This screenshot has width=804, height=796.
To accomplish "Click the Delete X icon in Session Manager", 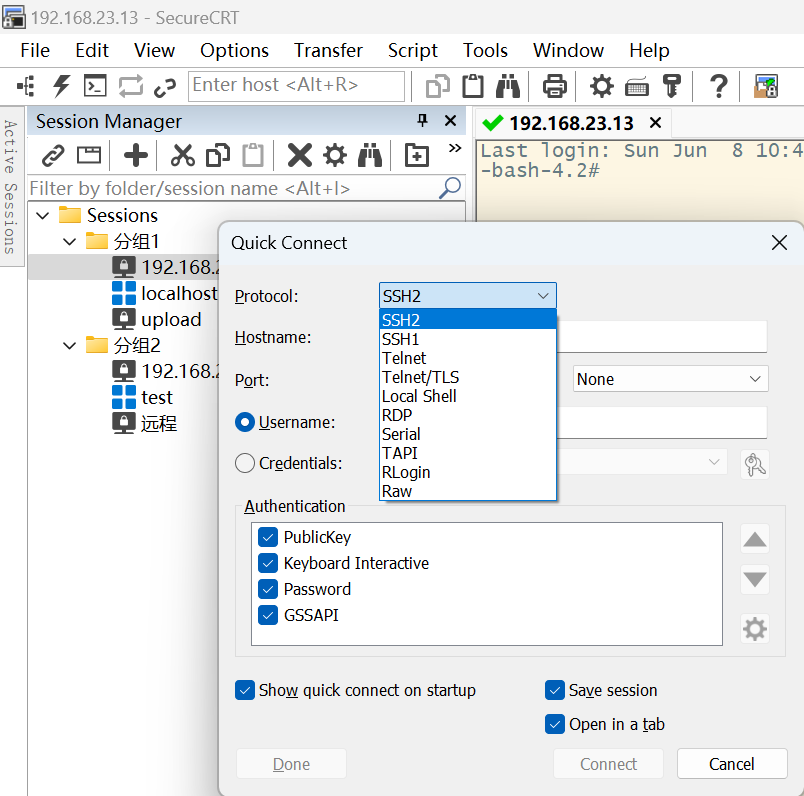I will point(300,155).
